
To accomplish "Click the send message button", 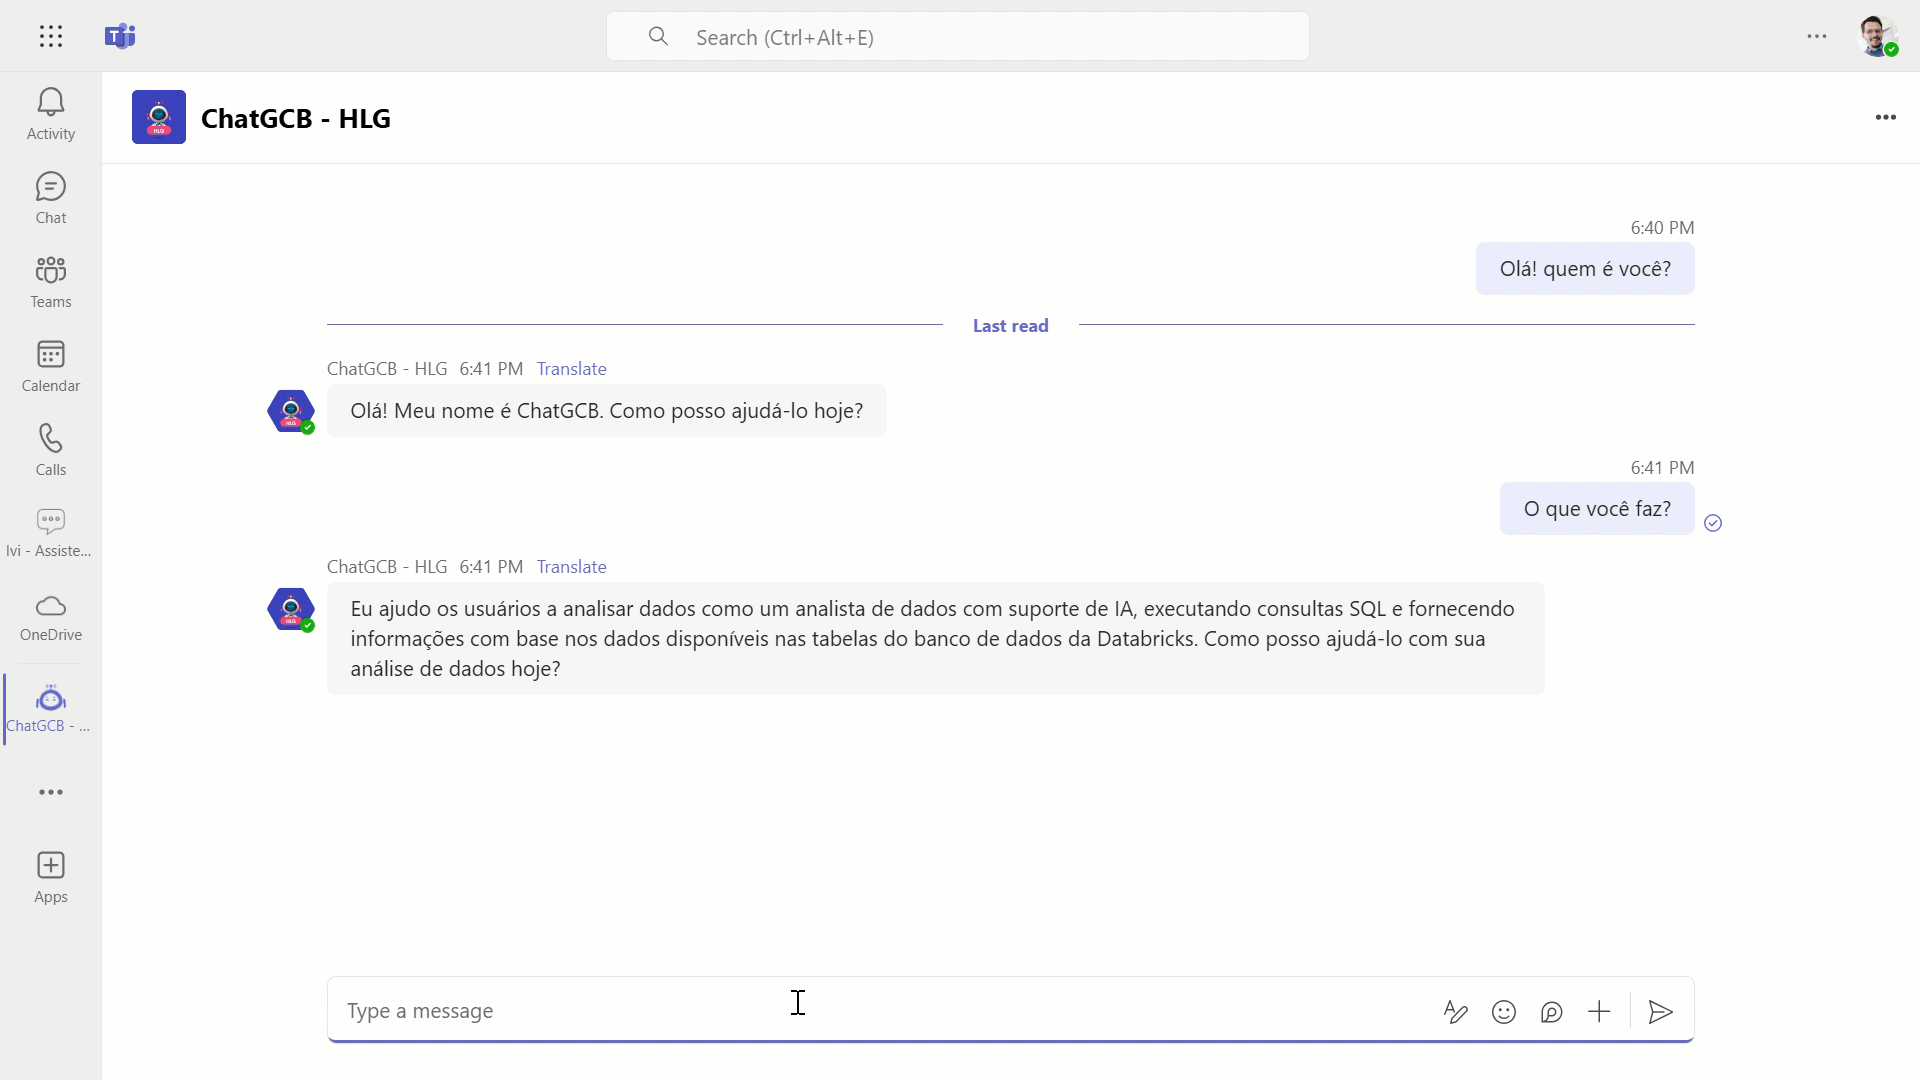I will tap(1660, 1011).
